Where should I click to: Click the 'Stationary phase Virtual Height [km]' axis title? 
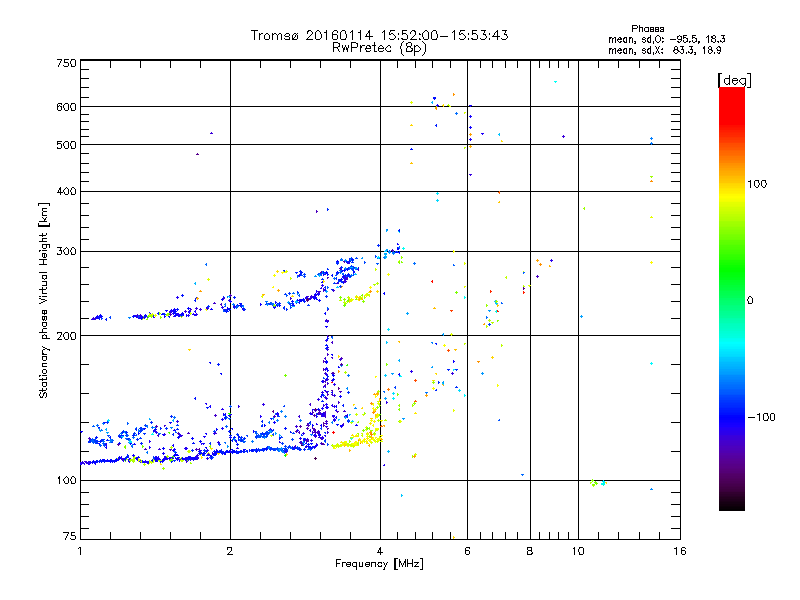pos(44,300)
